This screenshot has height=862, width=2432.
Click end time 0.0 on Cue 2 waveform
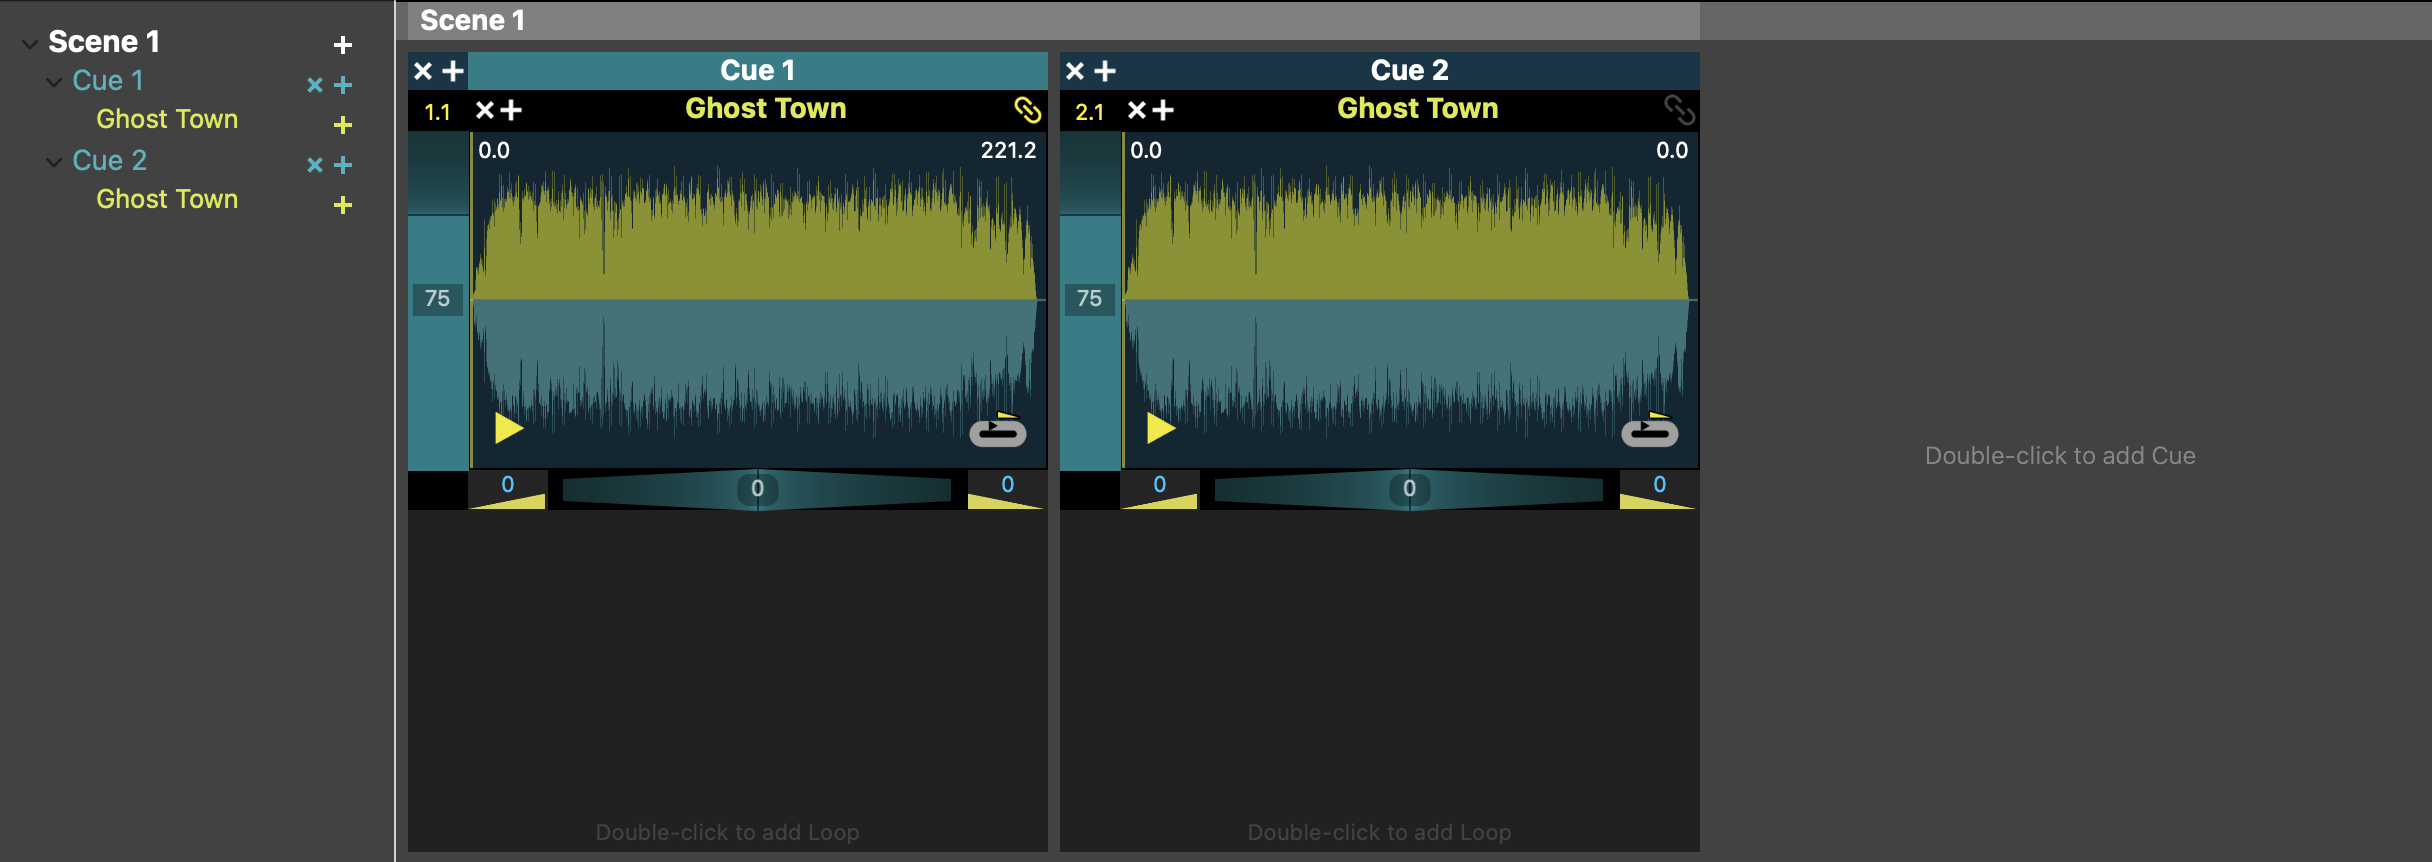point(1672,151)
